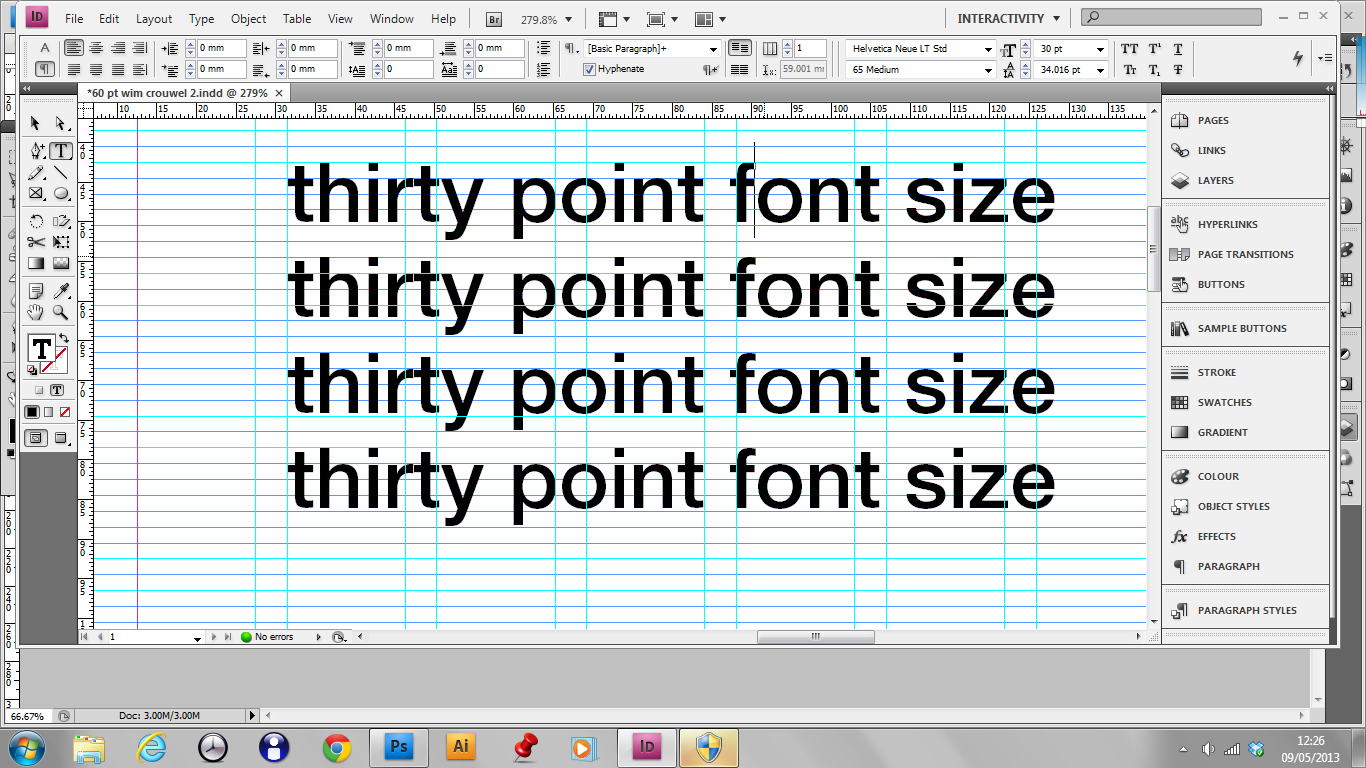Open the Helvetica Neue LT Std font dropdown
The image size is (1366, 768).
tap(988, 49)
